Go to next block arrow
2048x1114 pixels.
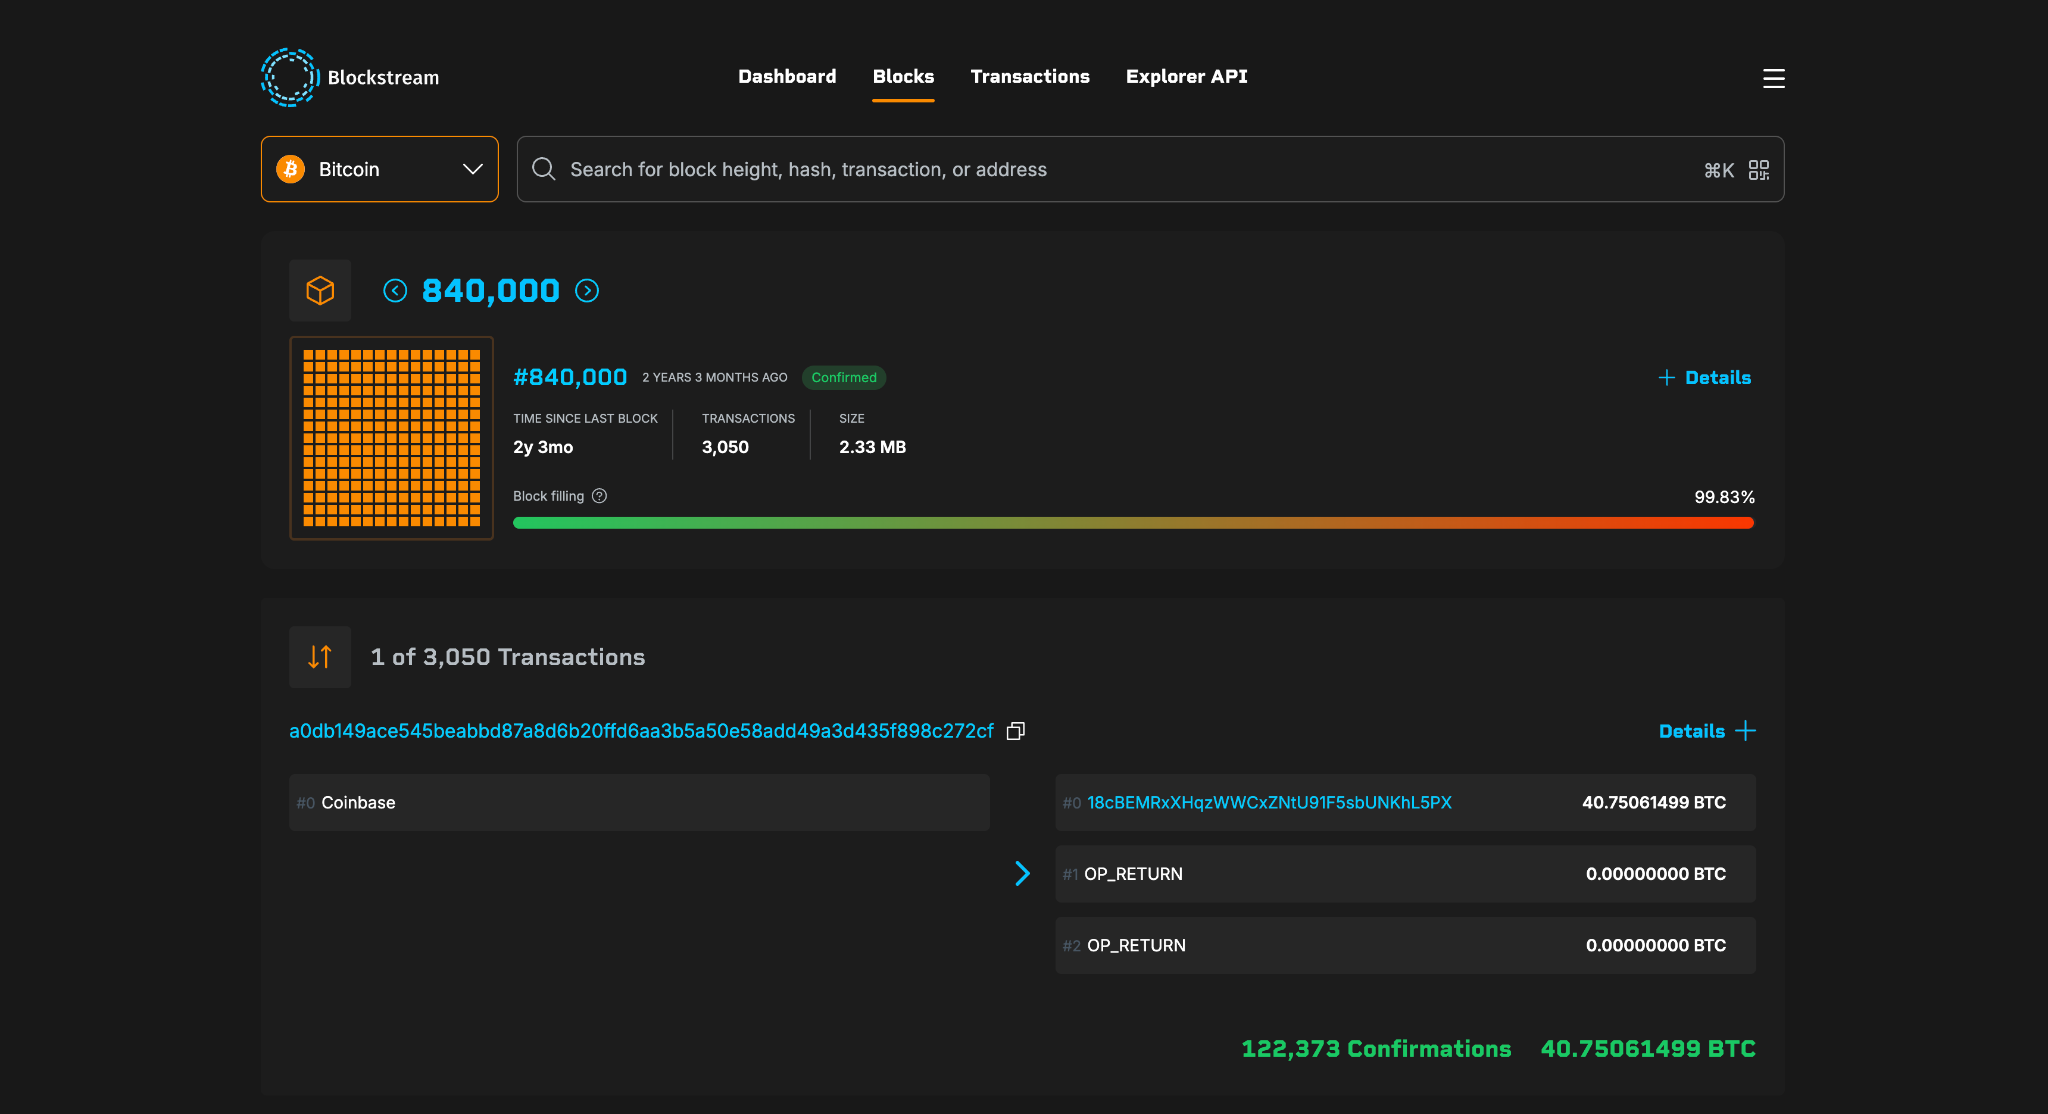[x=587, y=290]
